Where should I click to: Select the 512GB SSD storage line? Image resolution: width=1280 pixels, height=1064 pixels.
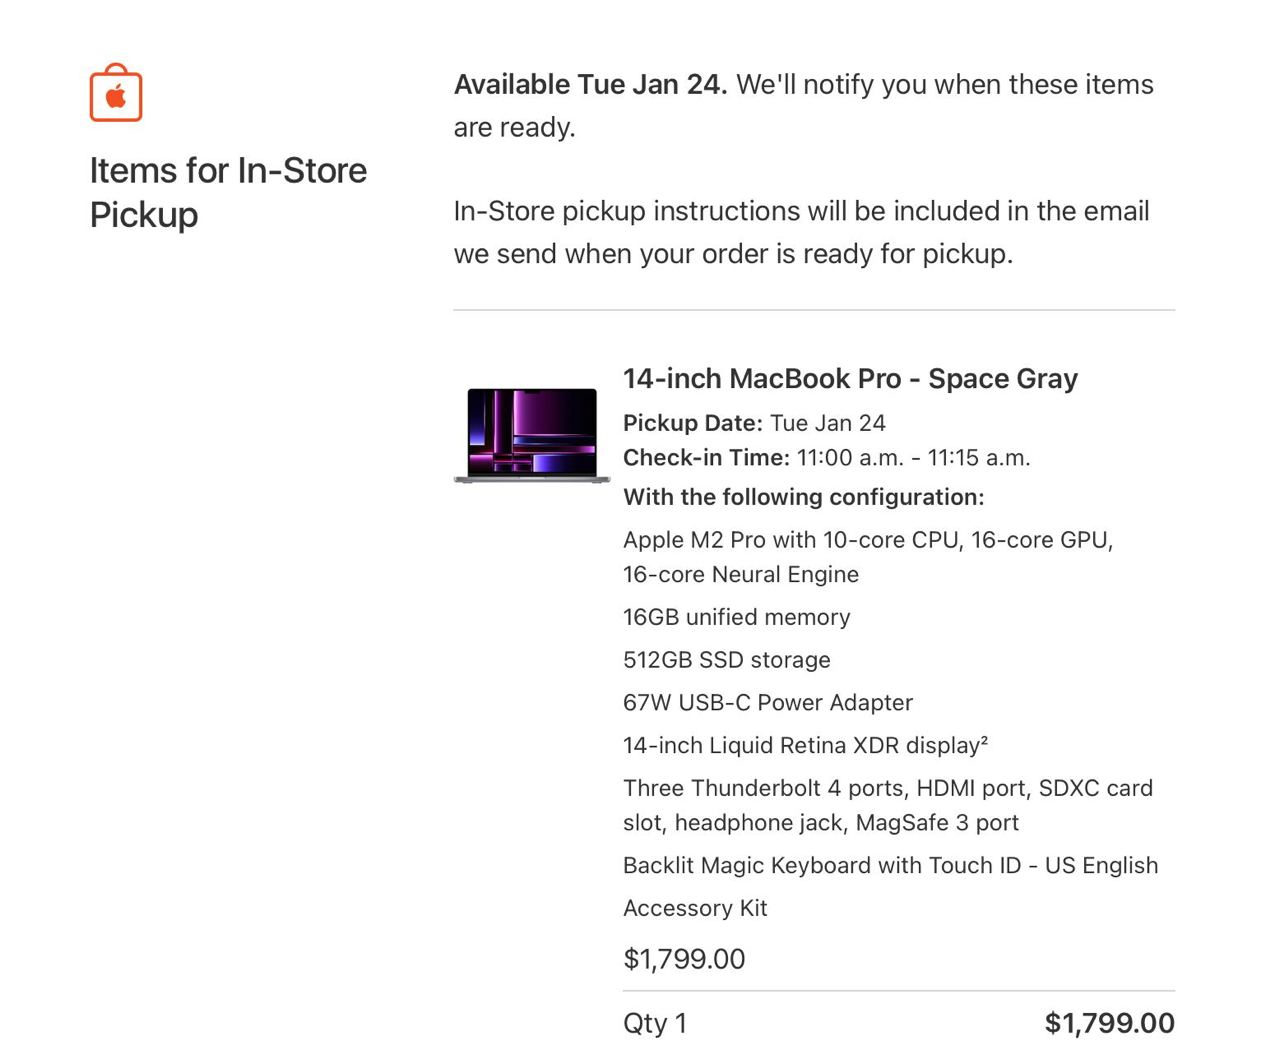[726, 660]
